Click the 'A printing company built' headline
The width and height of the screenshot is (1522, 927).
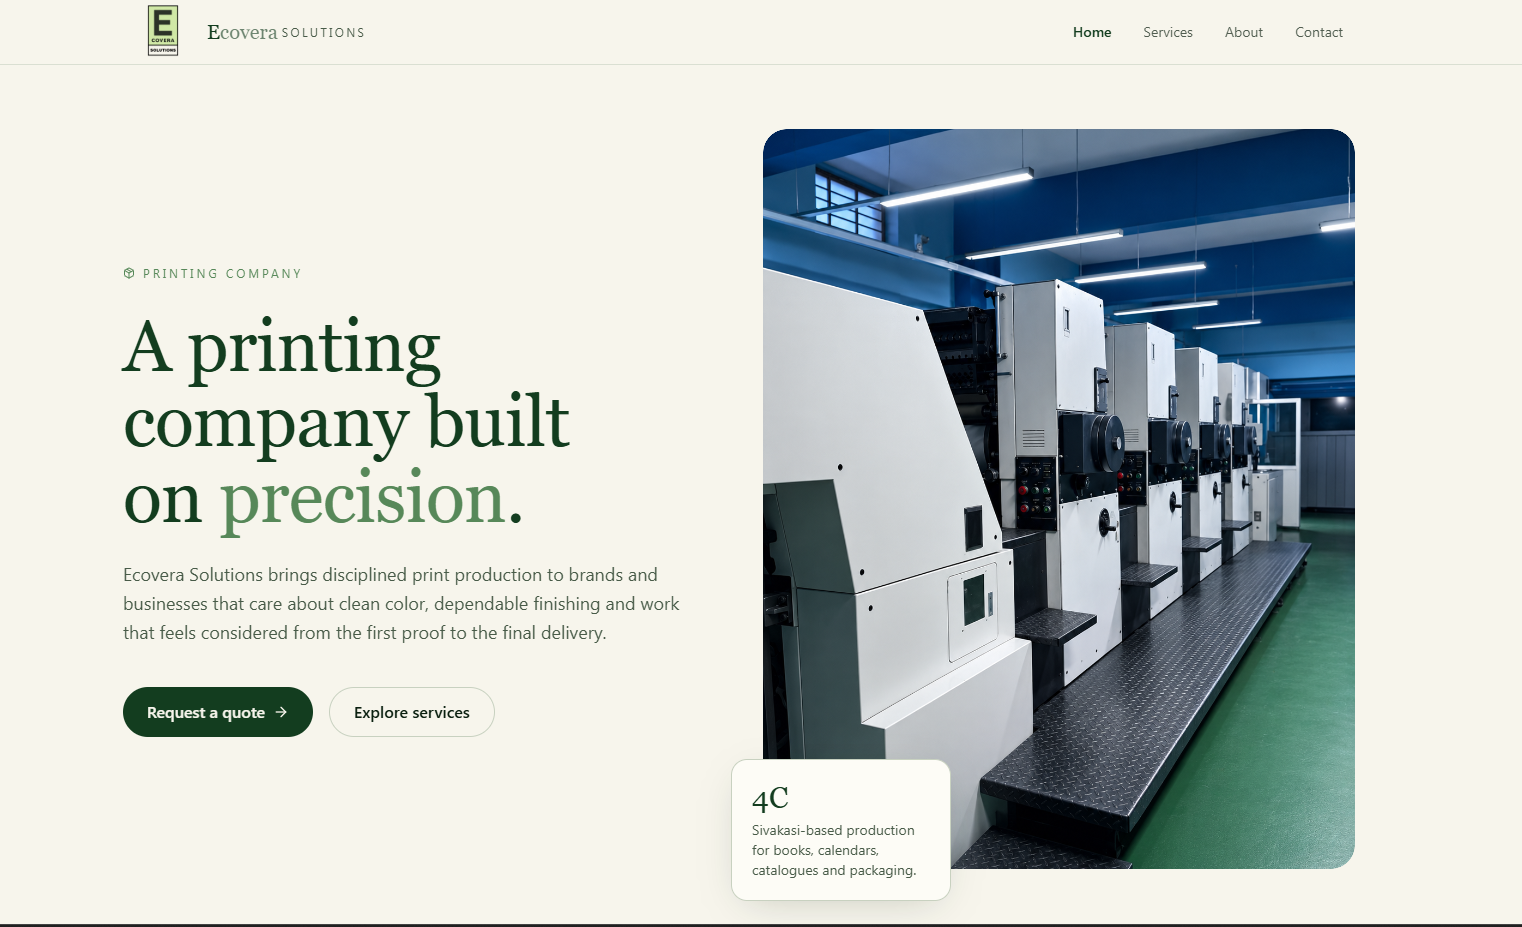[x=346, y=385]
